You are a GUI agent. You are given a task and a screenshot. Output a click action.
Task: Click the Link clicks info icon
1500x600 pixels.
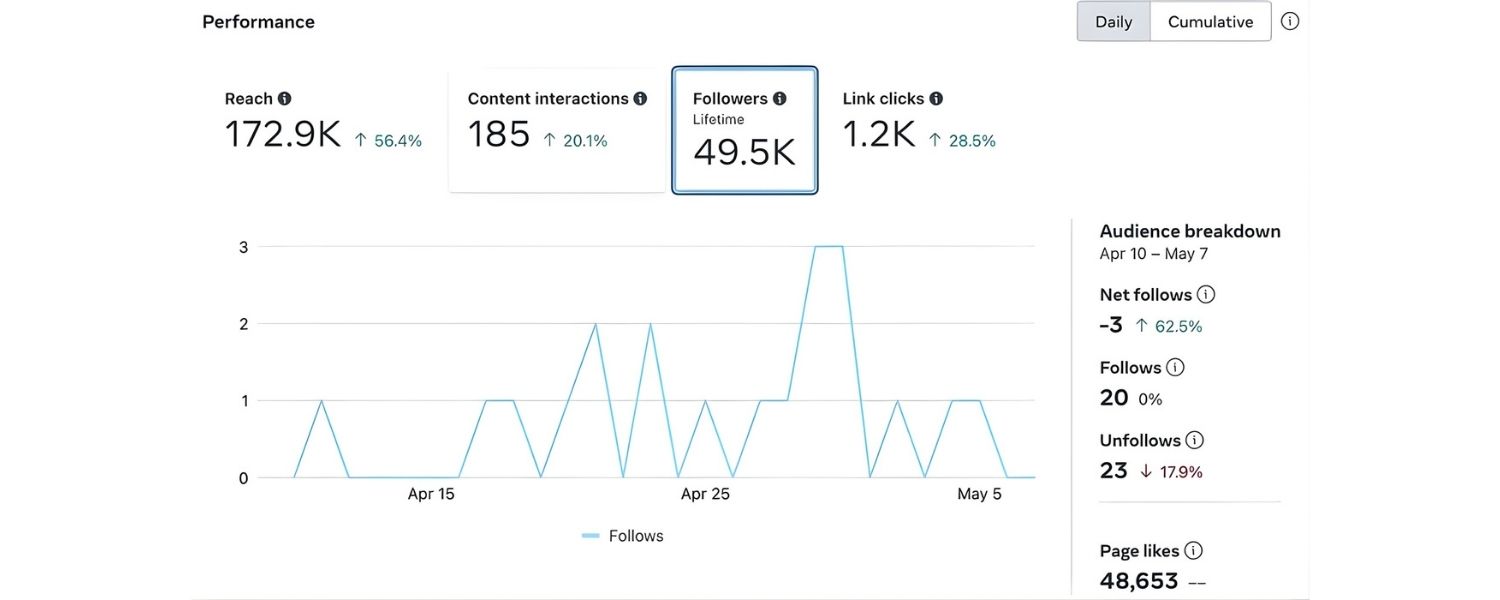(x=936, y=98)
